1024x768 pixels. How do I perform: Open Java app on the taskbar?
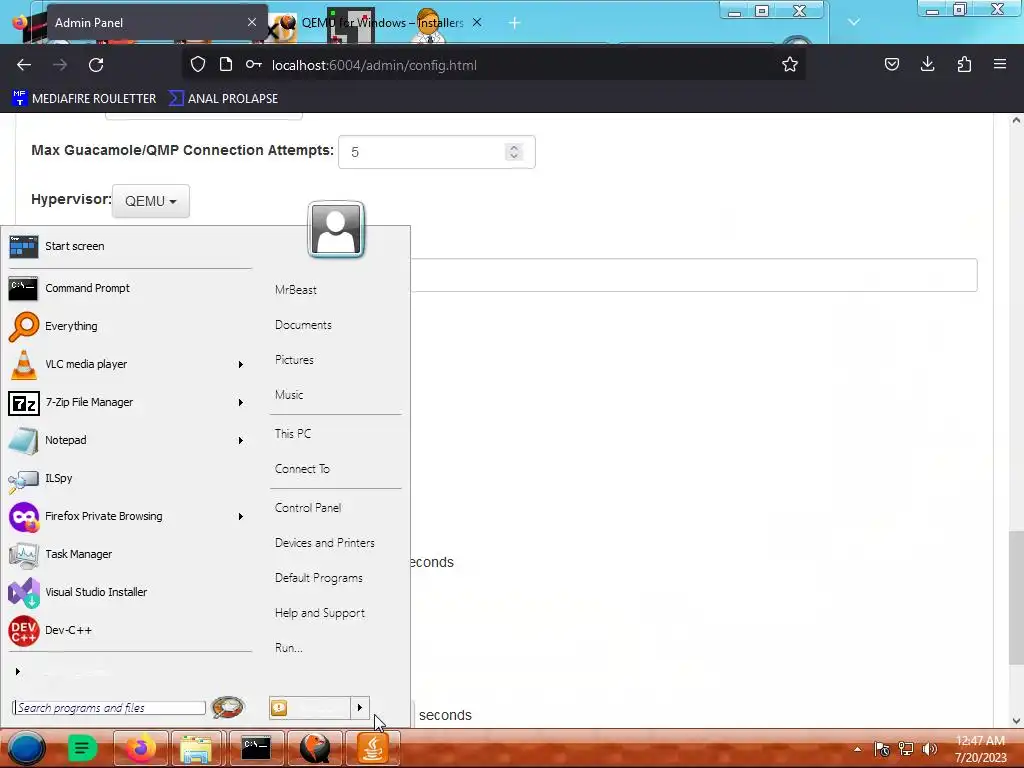[372, 748]
